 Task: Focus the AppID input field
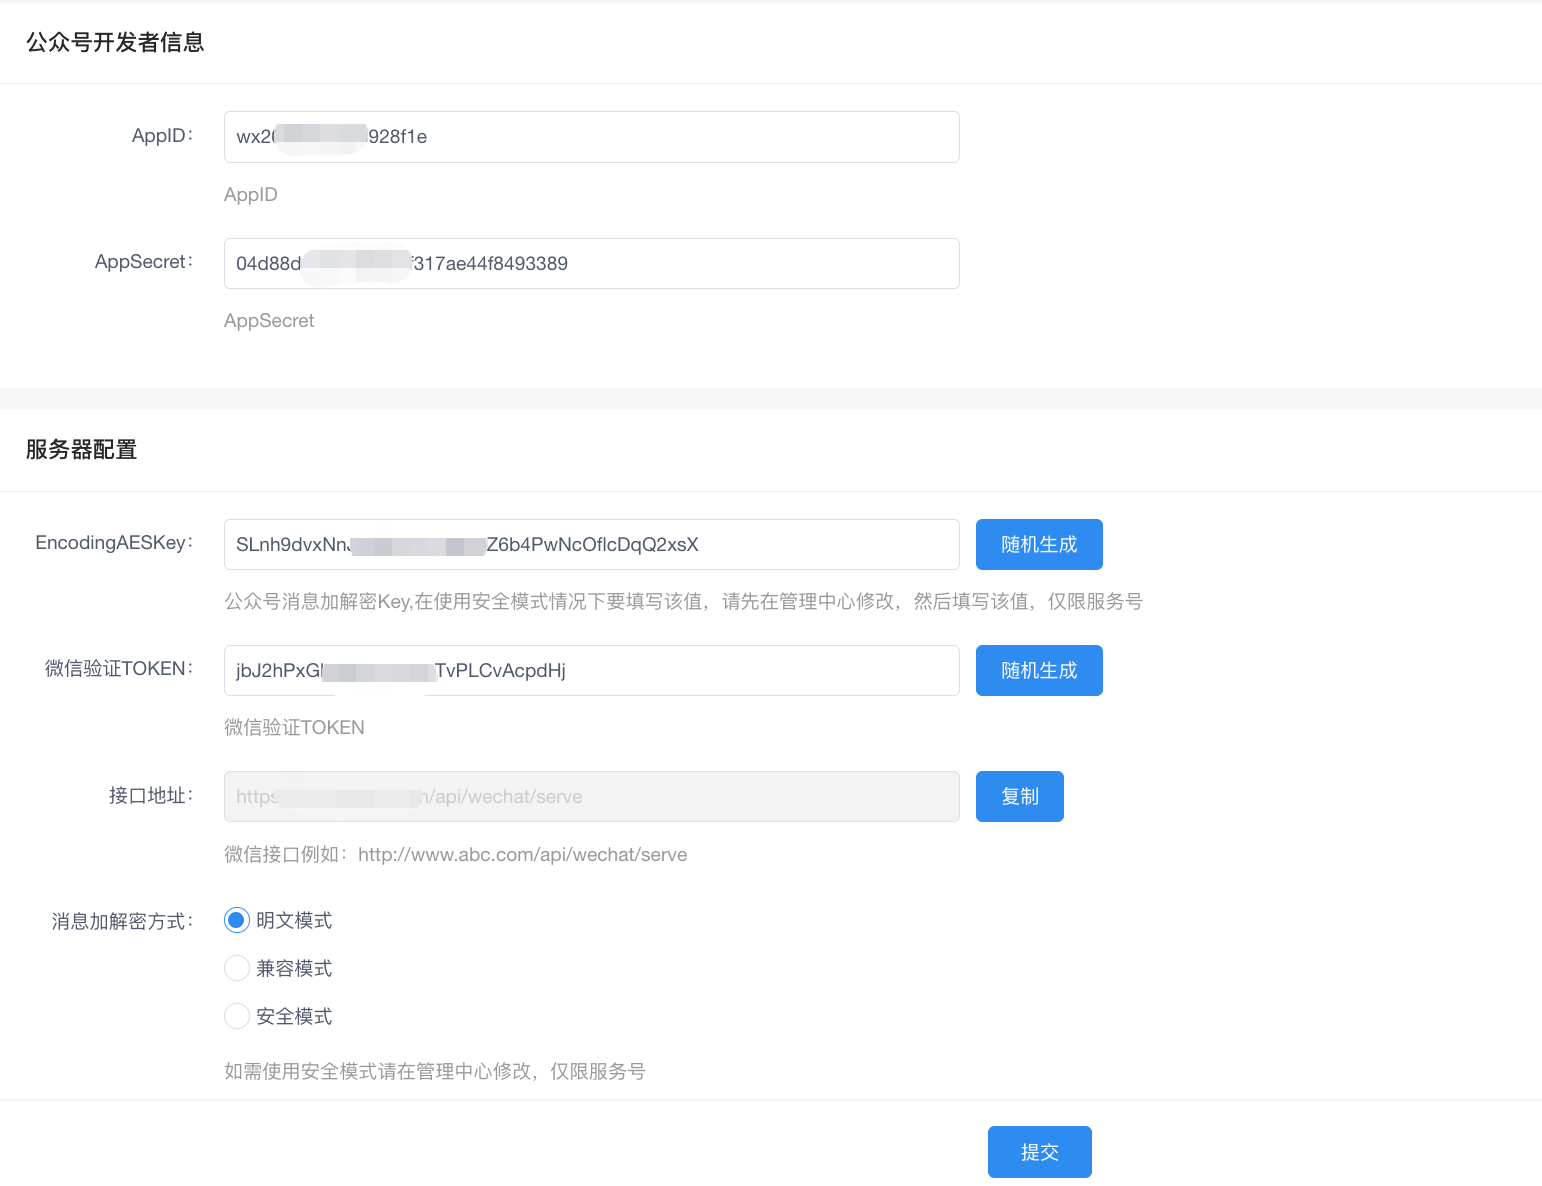592,137
